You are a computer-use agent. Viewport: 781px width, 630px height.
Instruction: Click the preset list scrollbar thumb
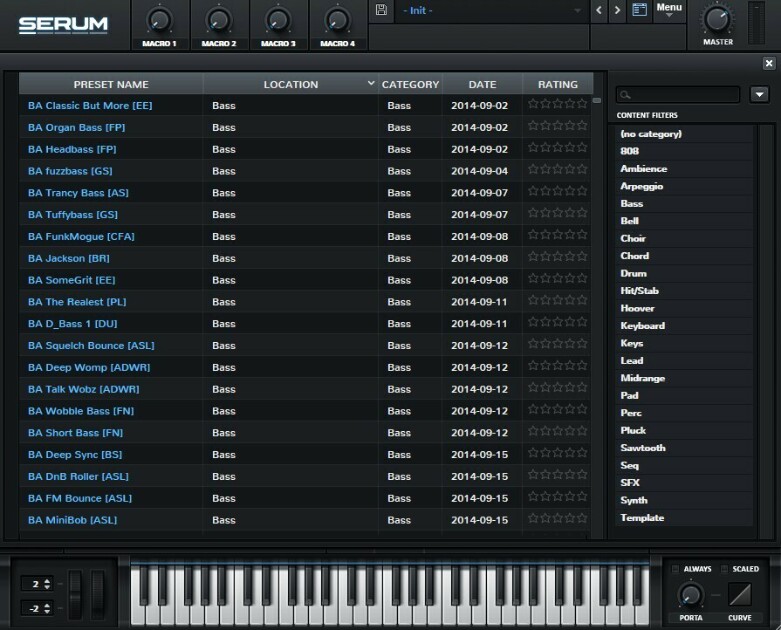coord(597,101)
